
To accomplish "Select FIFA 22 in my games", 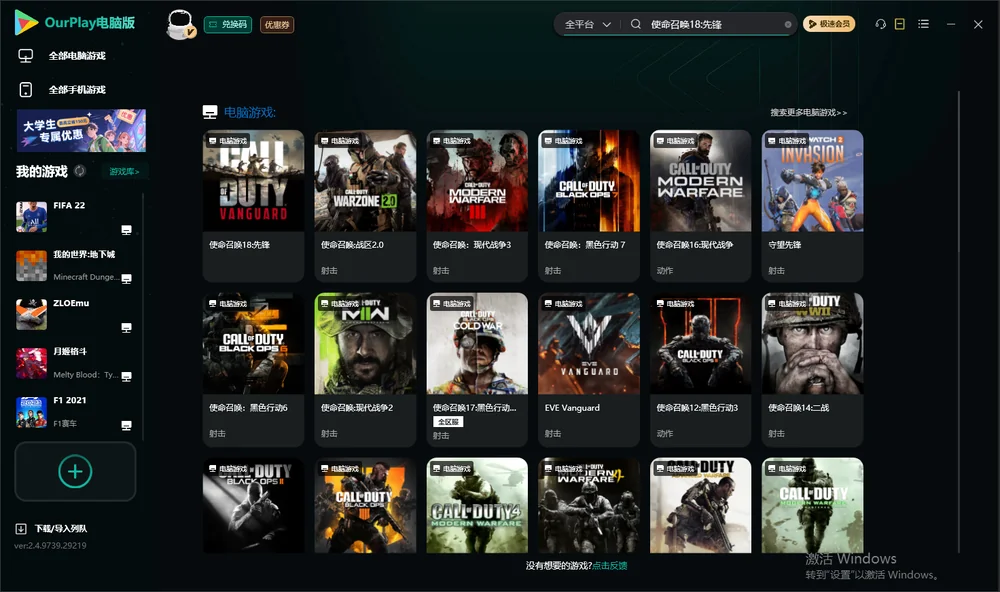I will [75, 217].
